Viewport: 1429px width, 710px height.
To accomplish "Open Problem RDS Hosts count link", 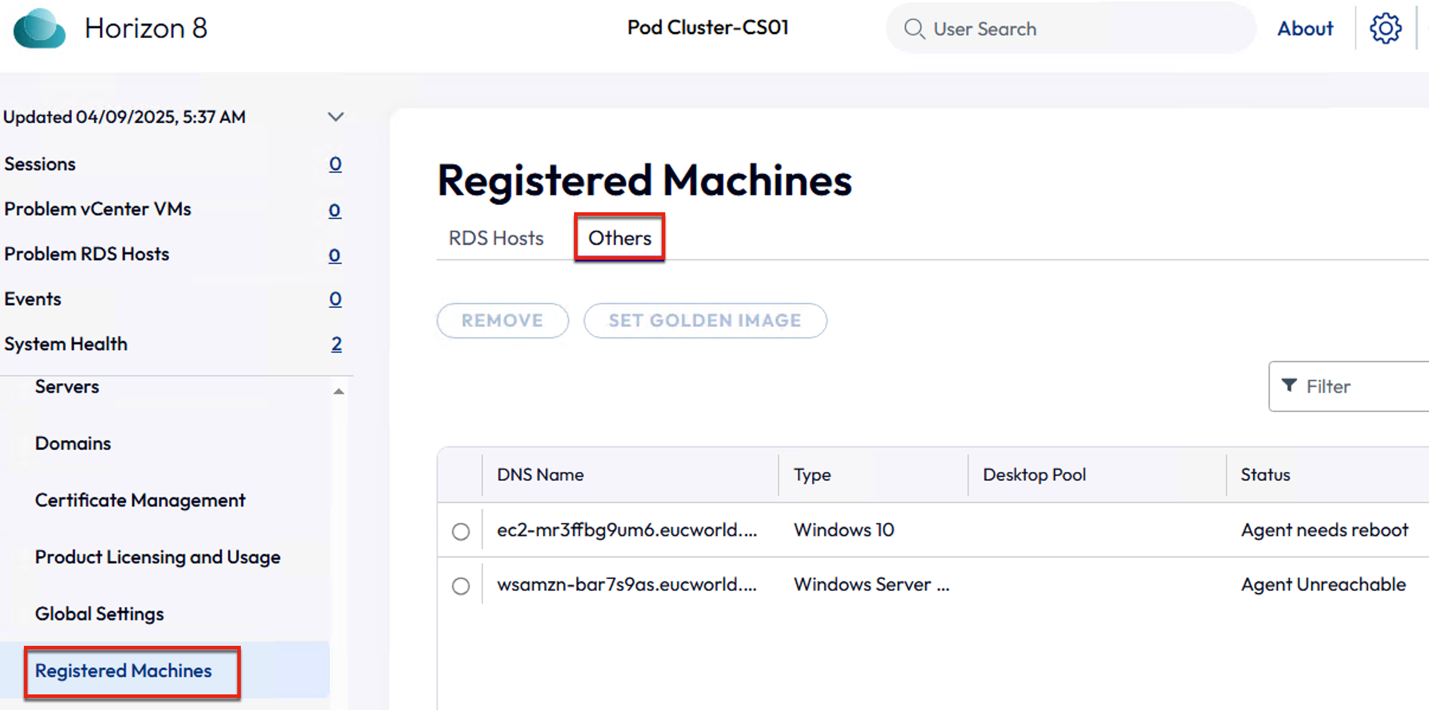I will (335, 255).
